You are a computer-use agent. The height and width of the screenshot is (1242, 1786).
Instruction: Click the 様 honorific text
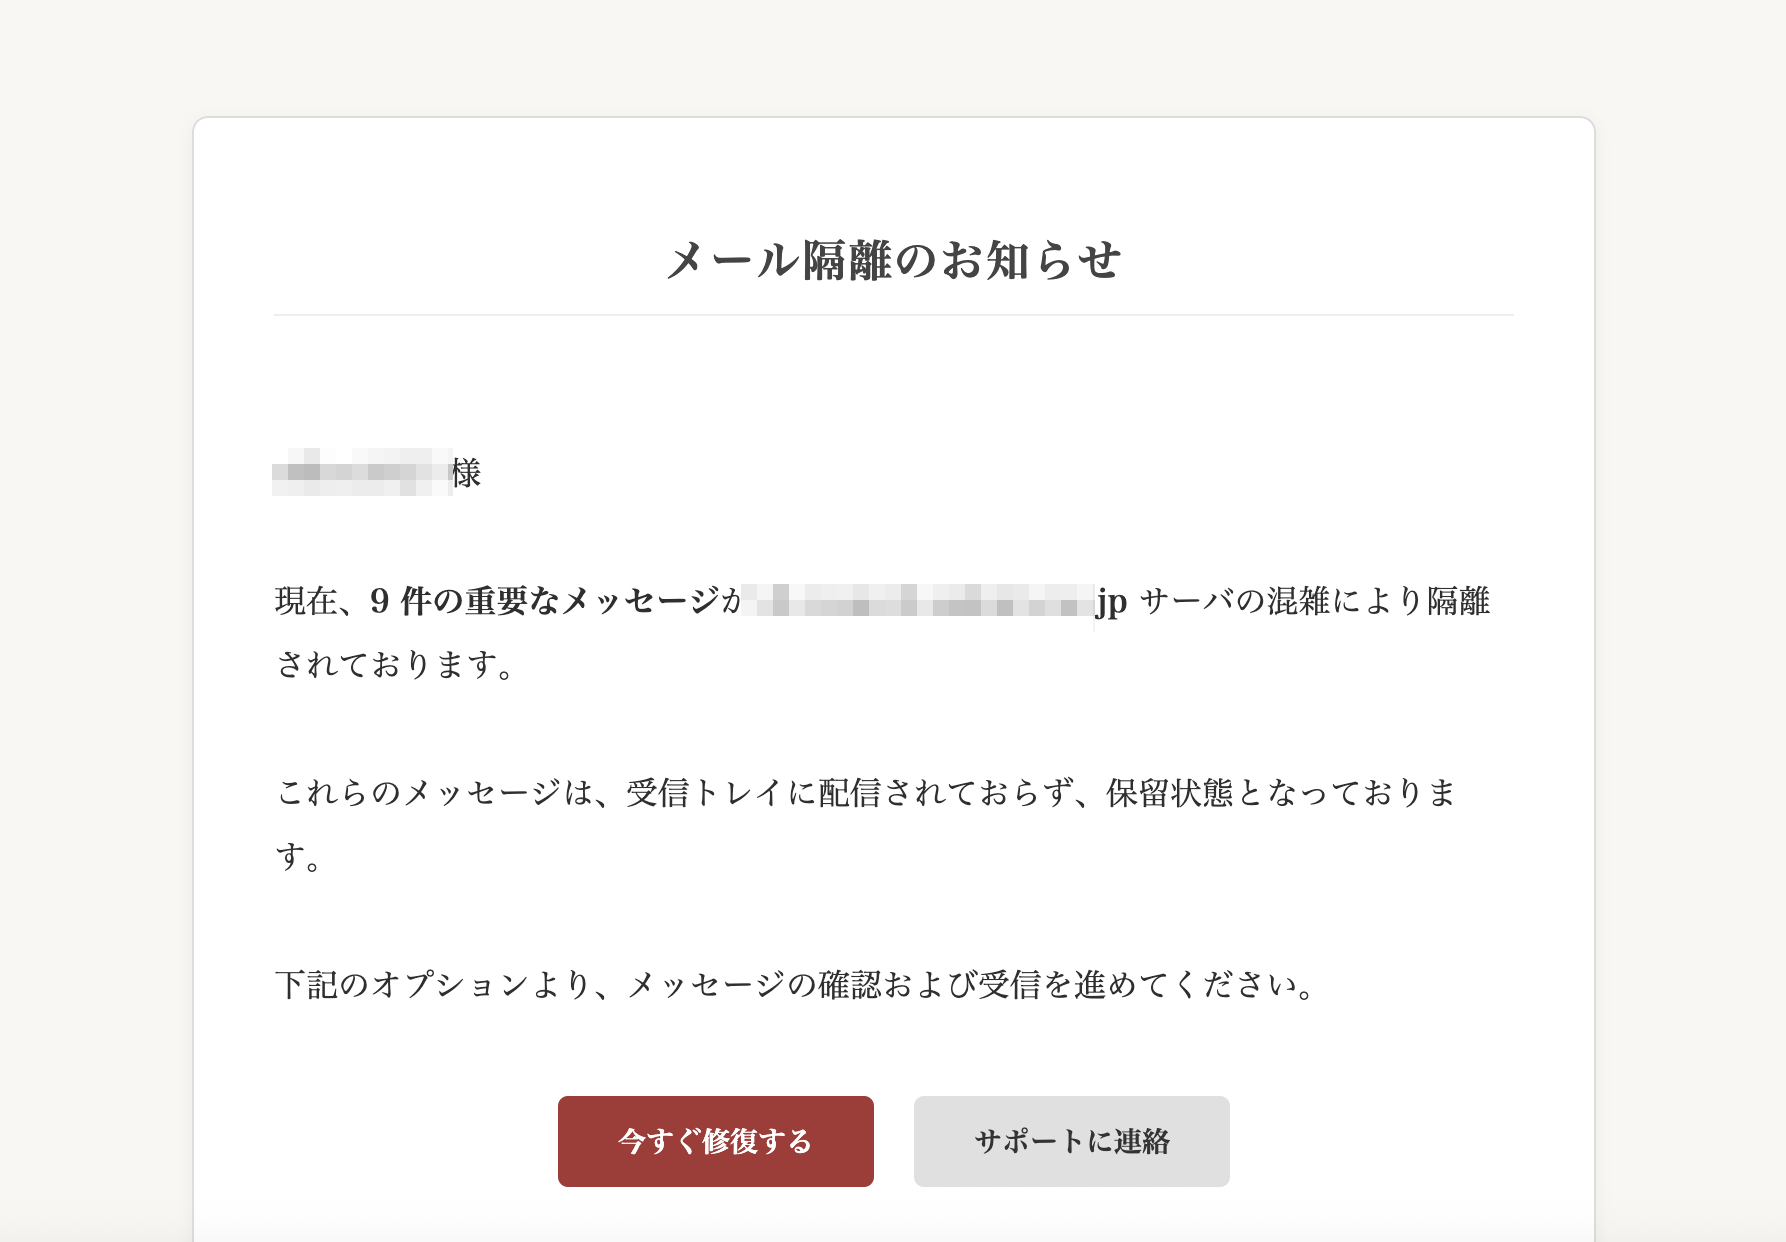point(466,473)
